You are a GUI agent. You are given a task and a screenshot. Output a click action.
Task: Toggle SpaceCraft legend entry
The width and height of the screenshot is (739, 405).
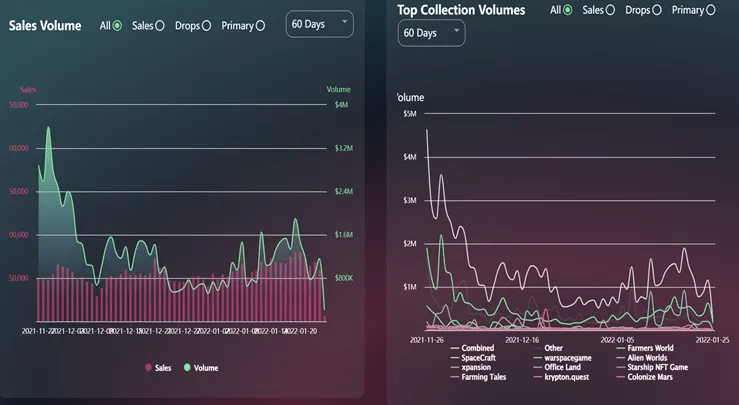point(479,357)
